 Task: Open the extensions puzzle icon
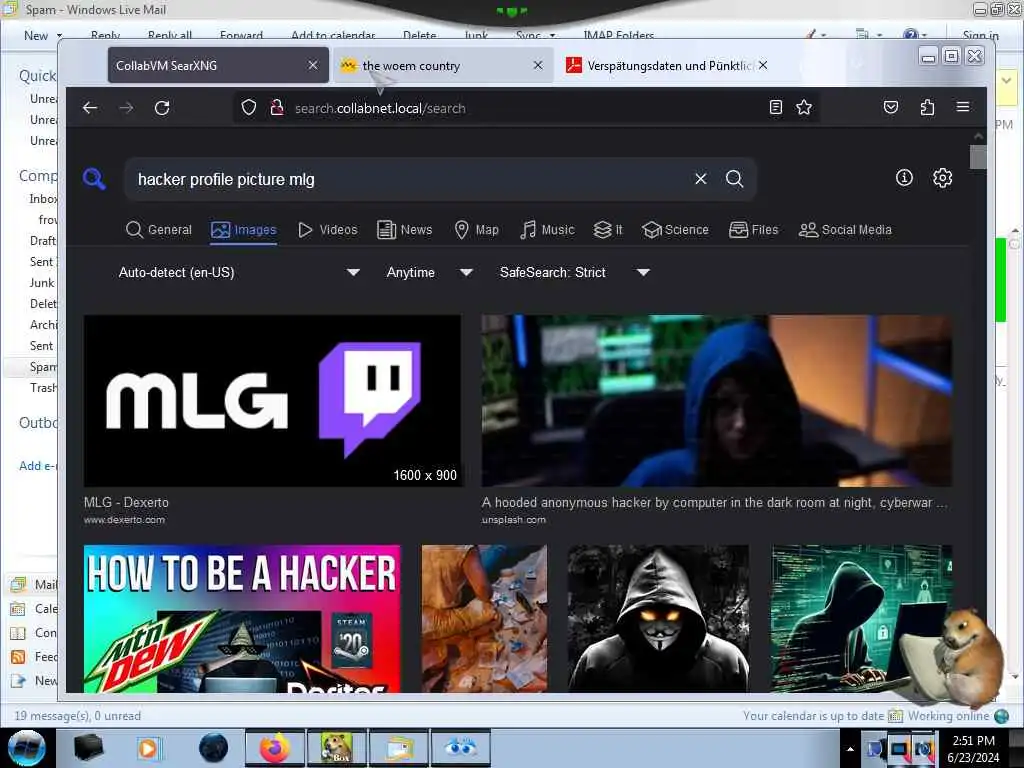[x=927, y=107]
